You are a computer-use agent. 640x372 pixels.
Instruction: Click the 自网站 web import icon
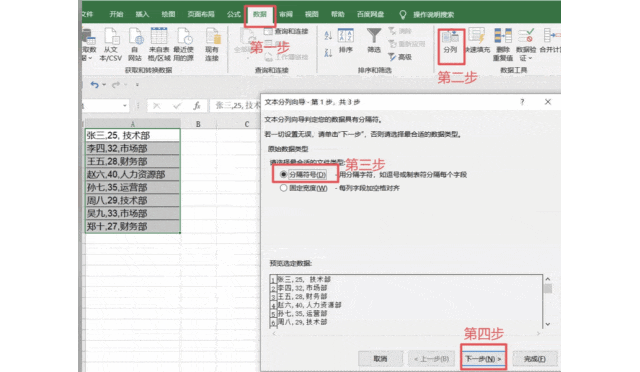pos(135,36)
